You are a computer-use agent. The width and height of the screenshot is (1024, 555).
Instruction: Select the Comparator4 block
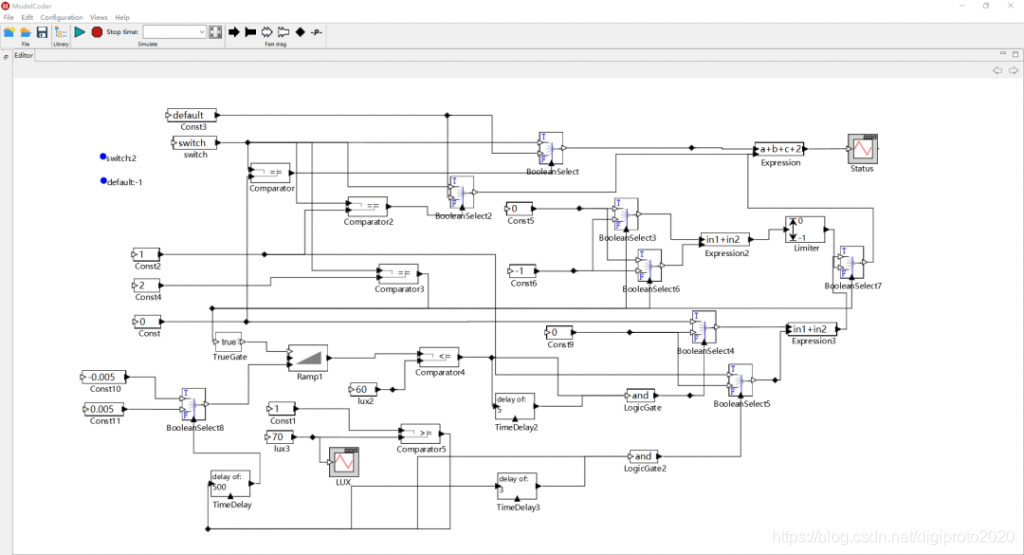439,357
